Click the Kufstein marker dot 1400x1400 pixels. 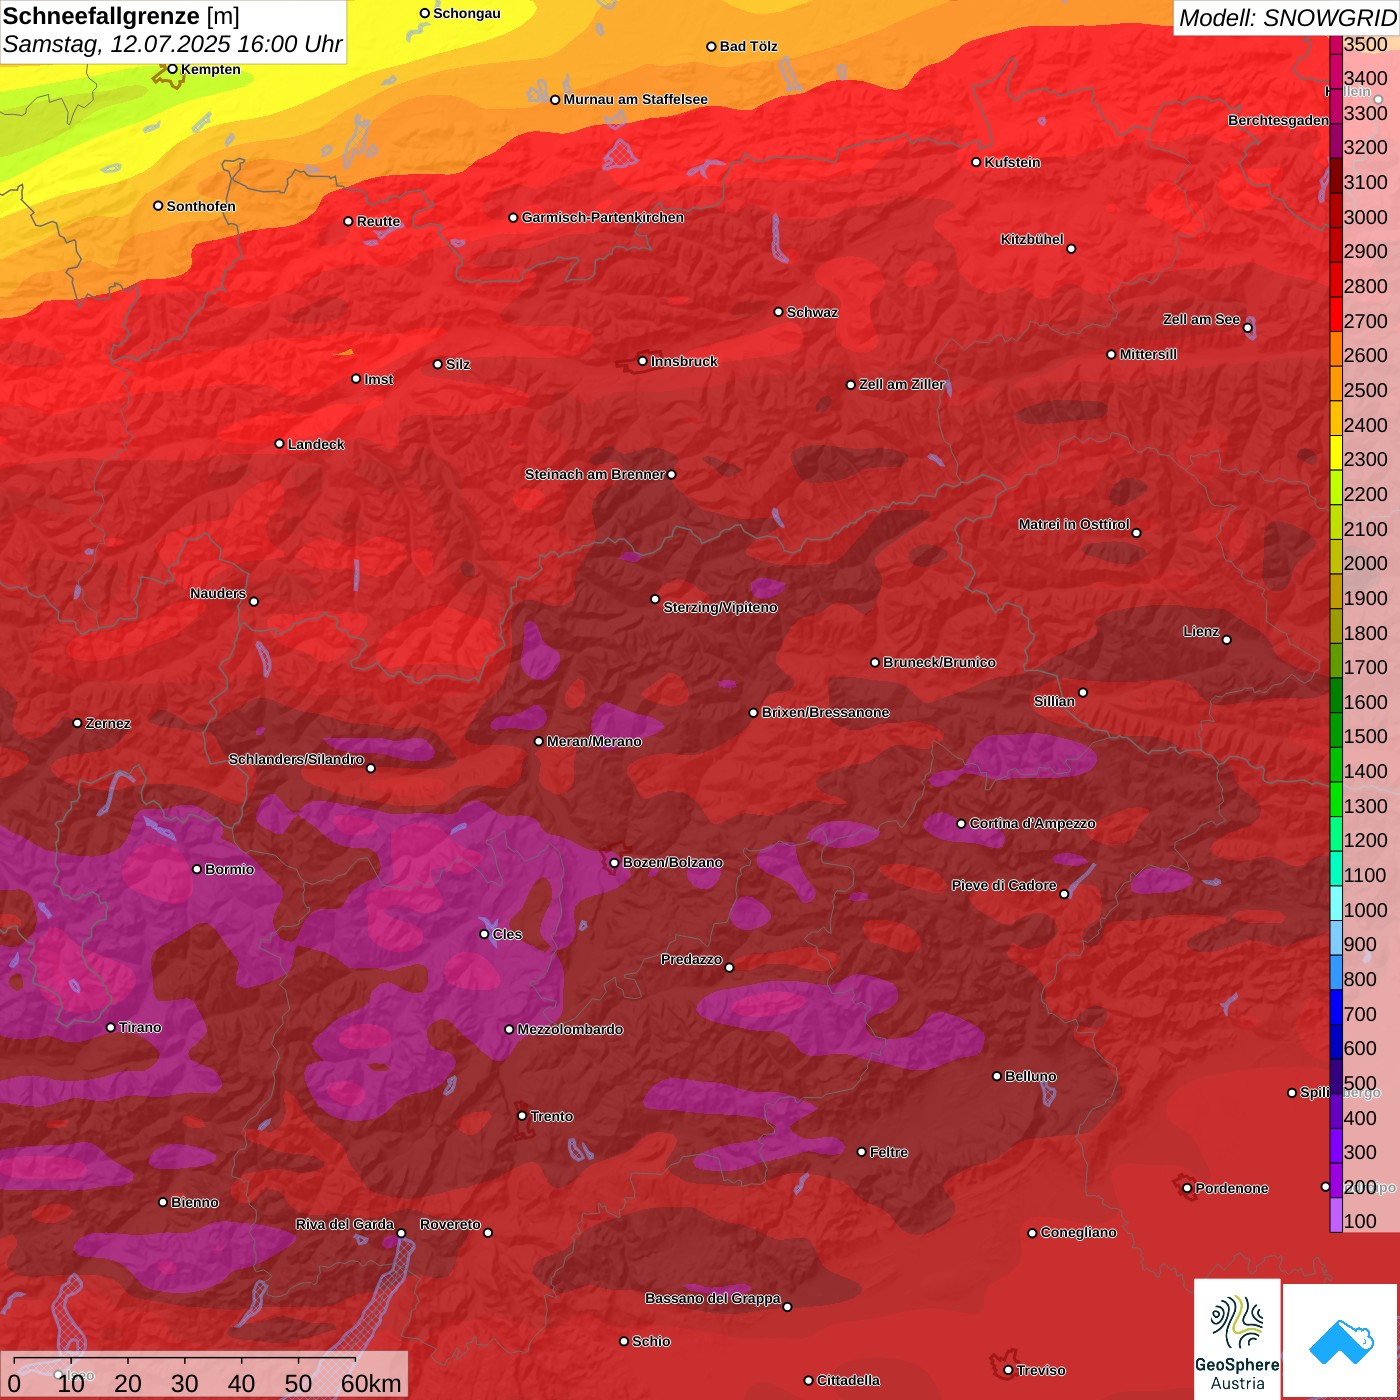tap(977, 162)
